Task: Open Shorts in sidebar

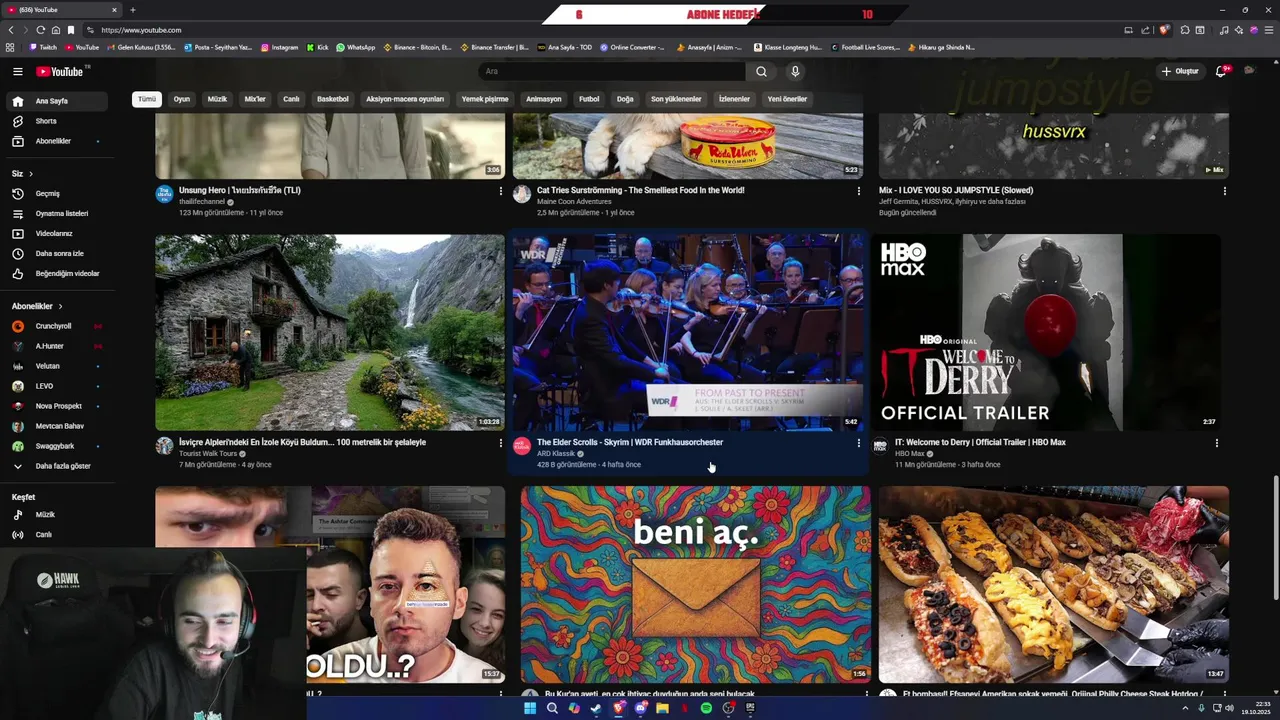Action: click(x=58, y=121)
